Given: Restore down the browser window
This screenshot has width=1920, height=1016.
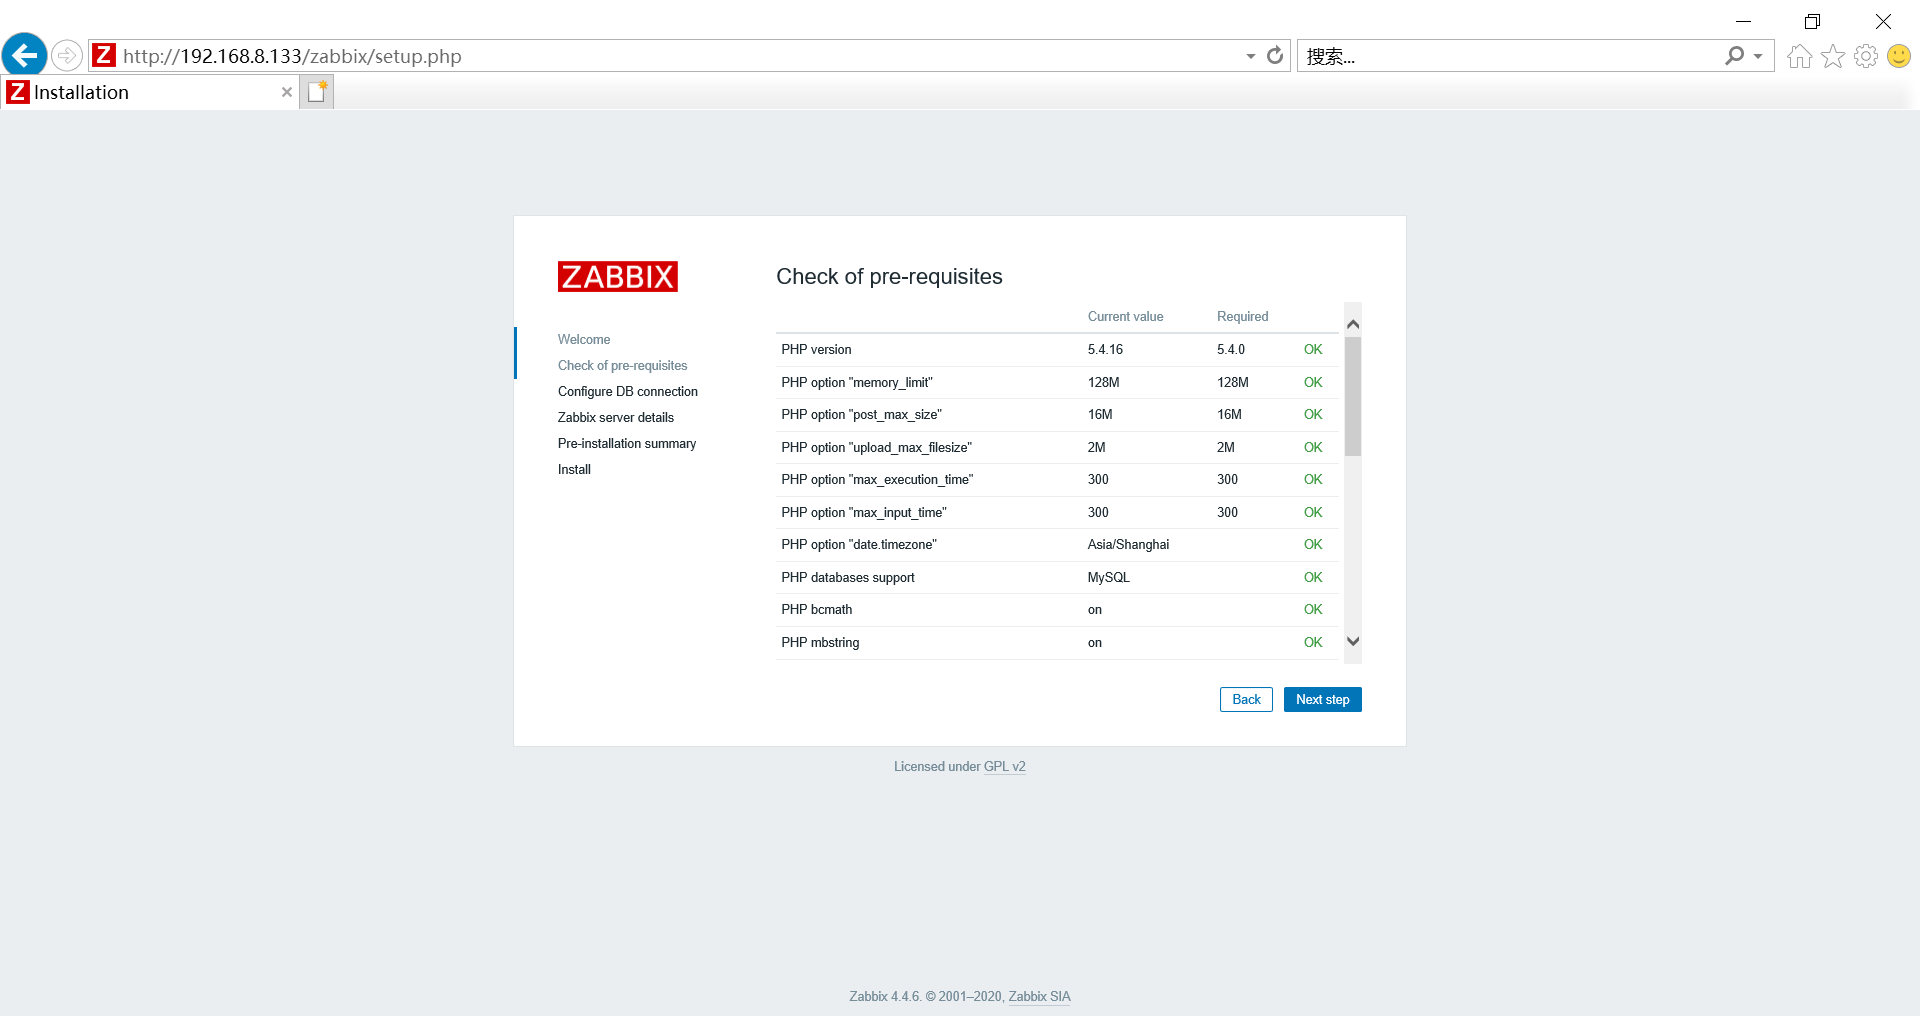Looking at the screenshot, I should pos(1812,21).
